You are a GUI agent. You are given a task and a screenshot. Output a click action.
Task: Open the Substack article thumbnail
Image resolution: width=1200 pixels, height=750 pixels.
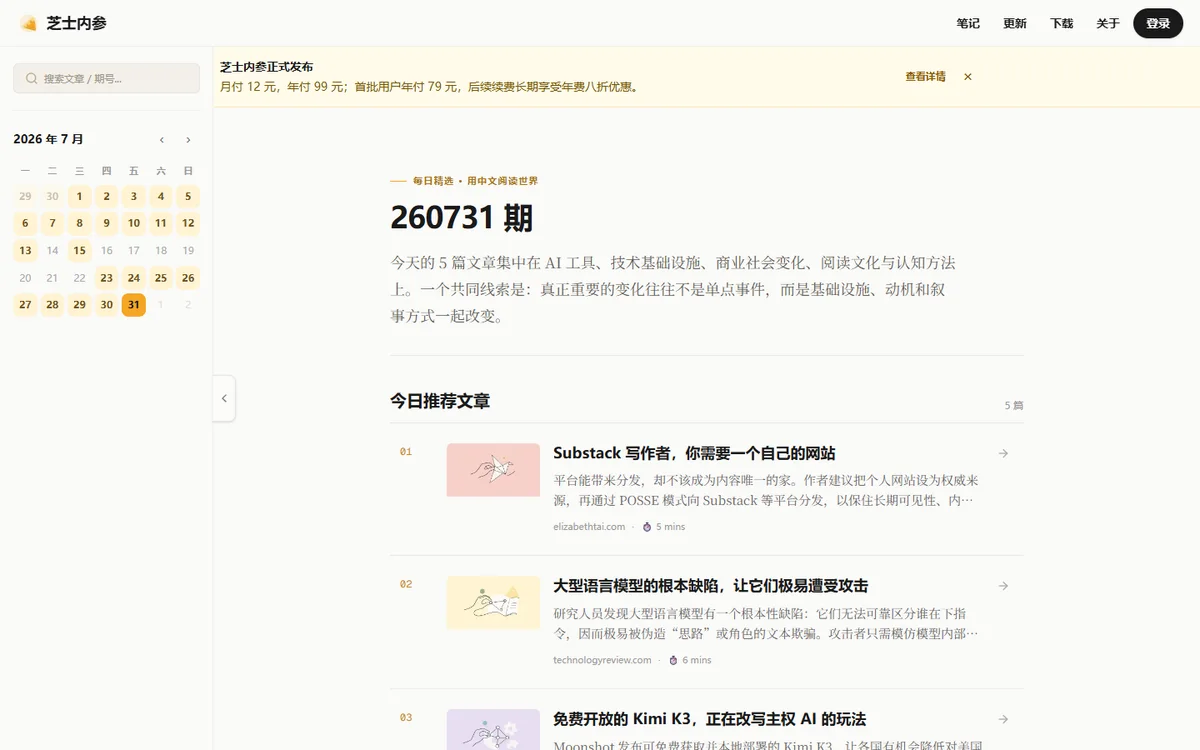tap(493, 470)
